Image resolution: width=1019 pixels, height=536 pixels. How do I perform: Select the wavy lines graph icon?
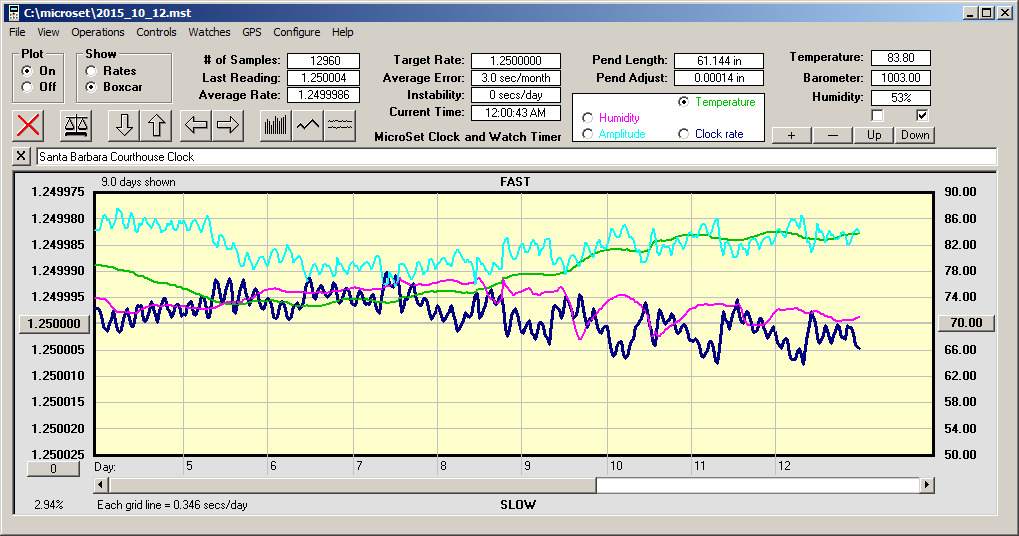click(x=340, y=125)
